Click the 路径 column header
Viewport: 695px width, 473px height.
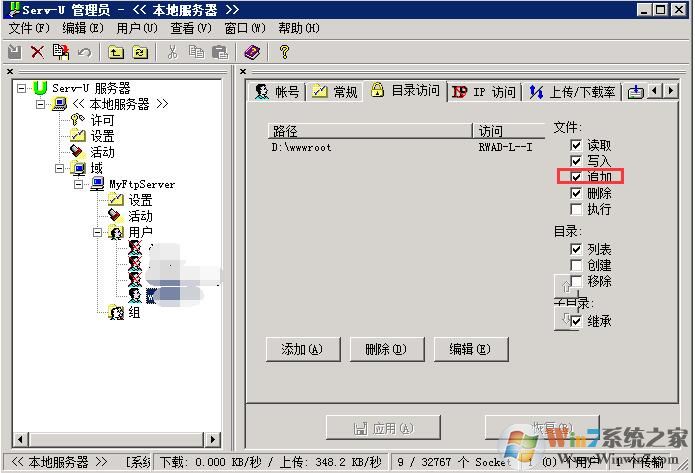[x=370, y=131]
